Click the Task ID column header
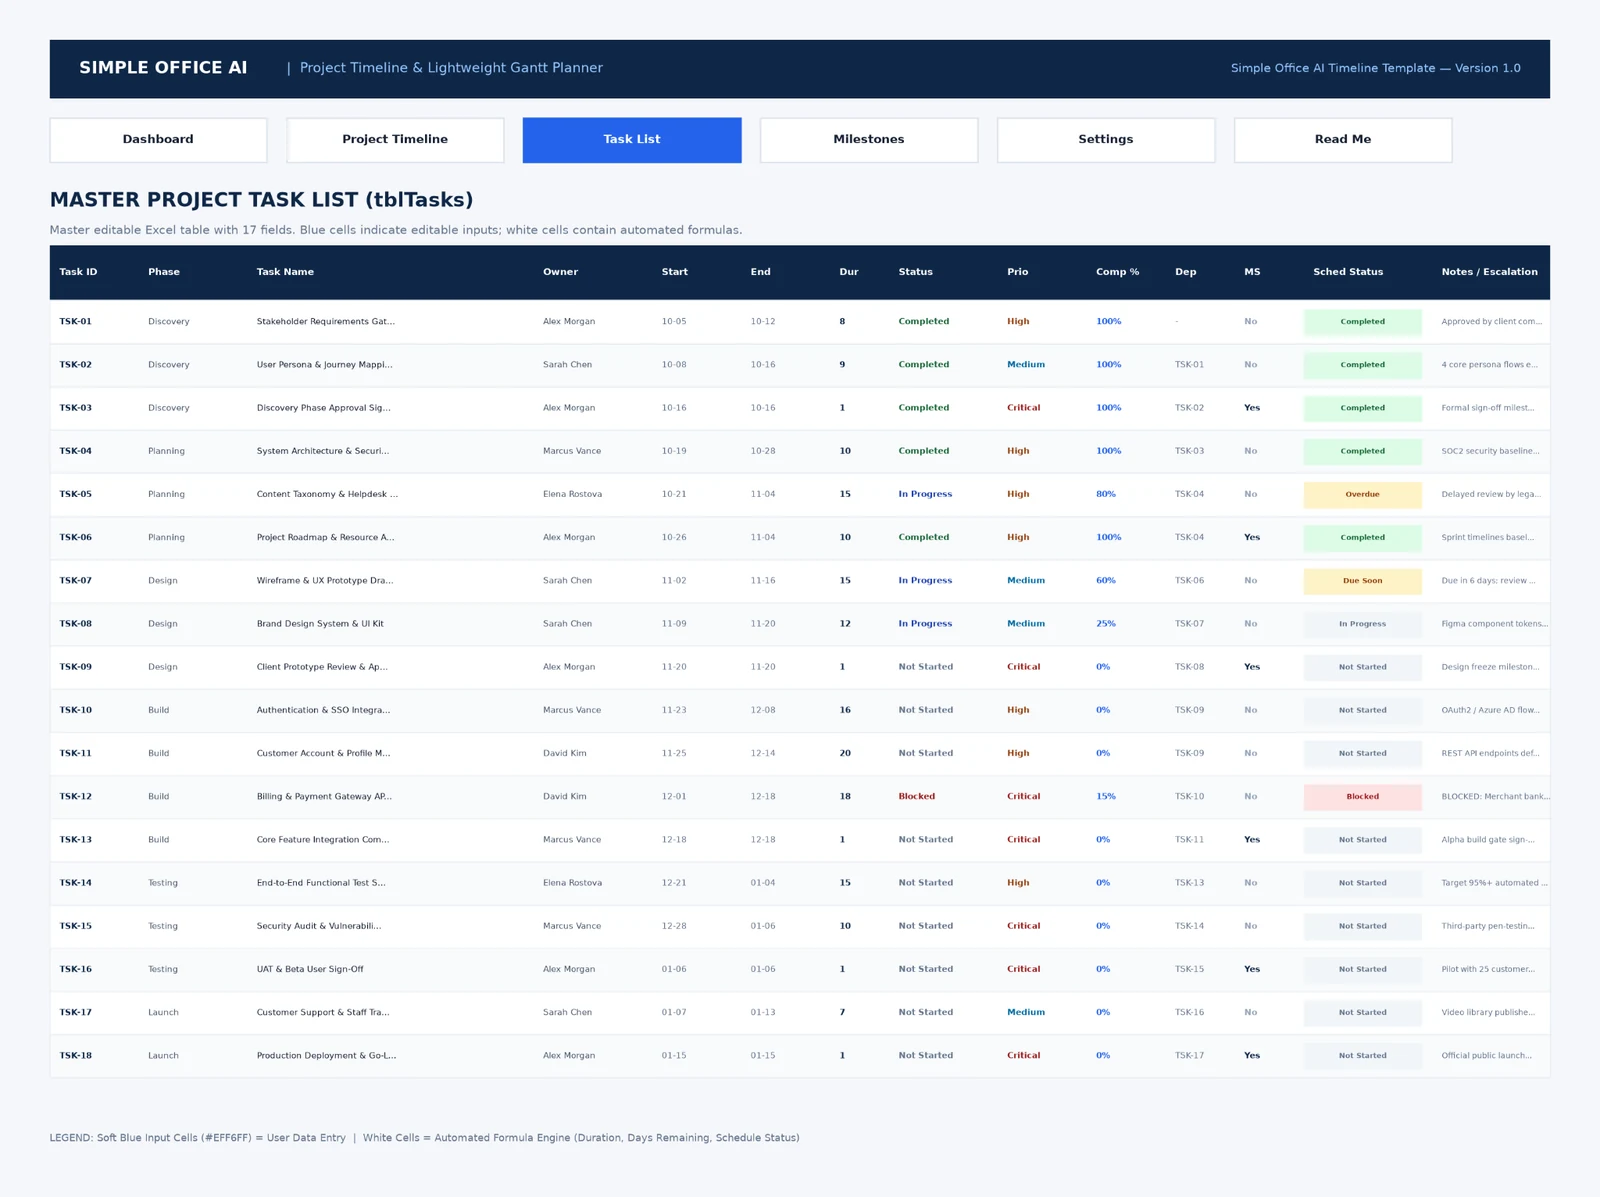Screen dimensions: 1600x1197 coord(78,272)
